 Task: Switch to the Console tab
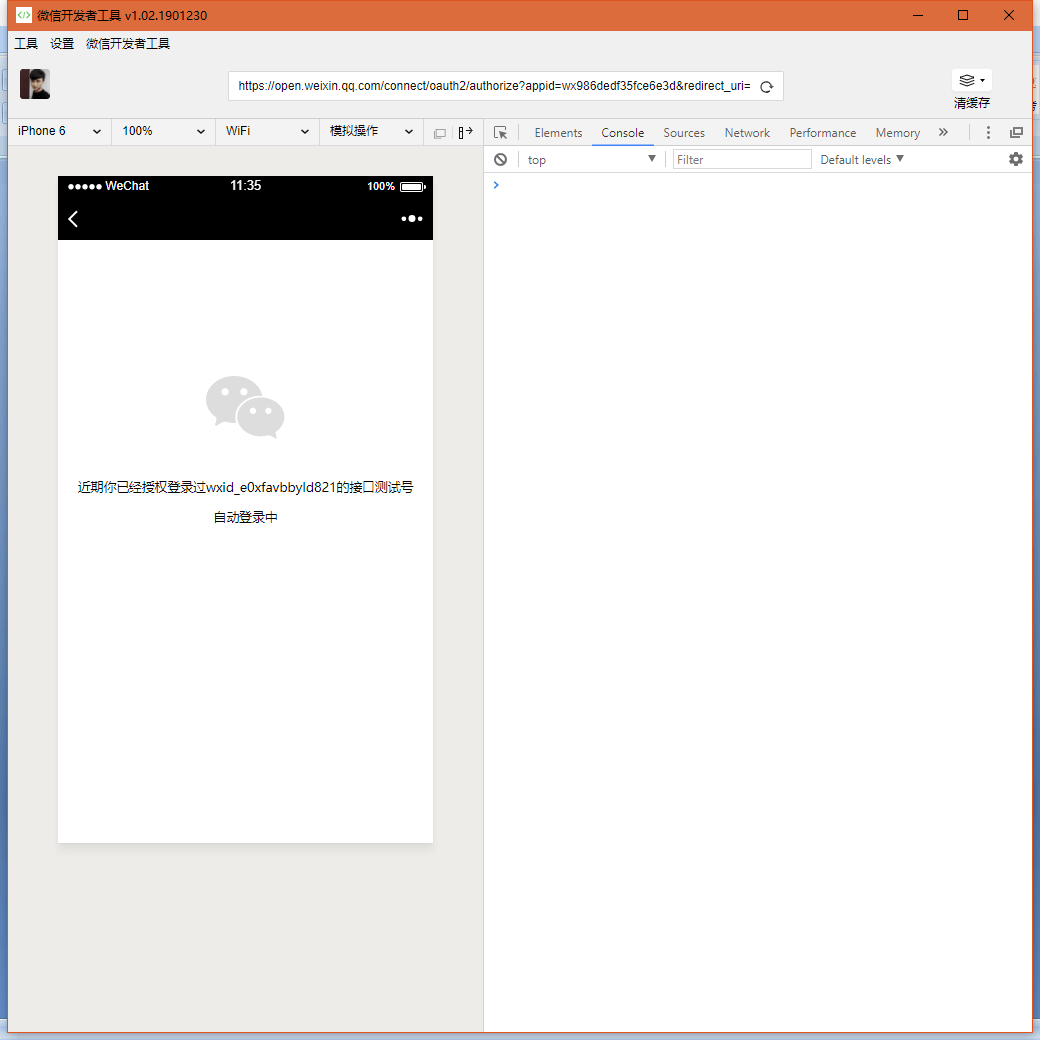coord(622,133)
